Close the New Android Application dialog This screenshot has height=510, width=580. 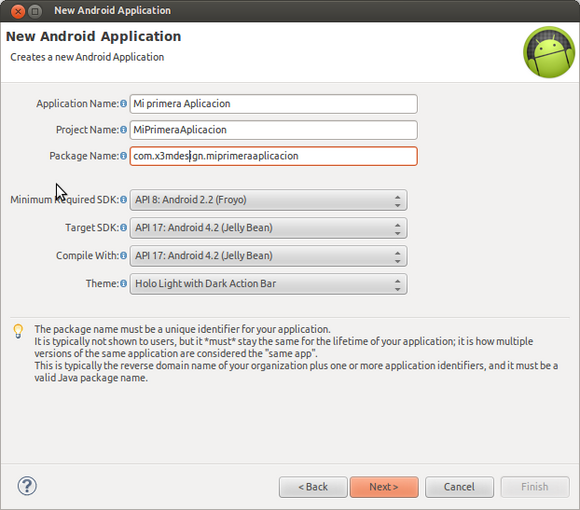point(18,11)
